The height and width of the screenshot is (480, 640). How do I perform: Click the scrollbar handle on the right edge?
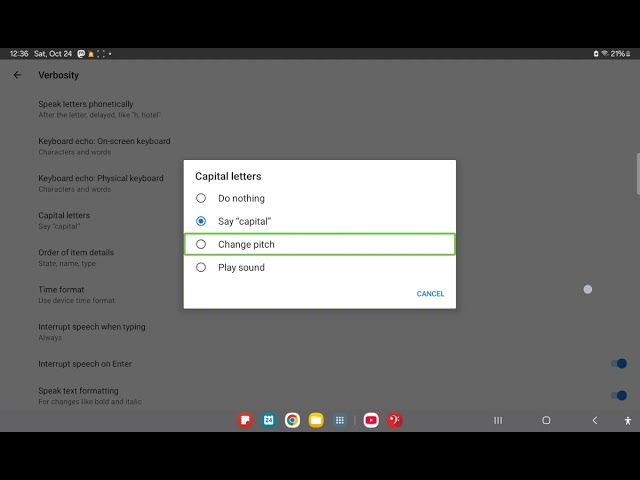(638, 174)
